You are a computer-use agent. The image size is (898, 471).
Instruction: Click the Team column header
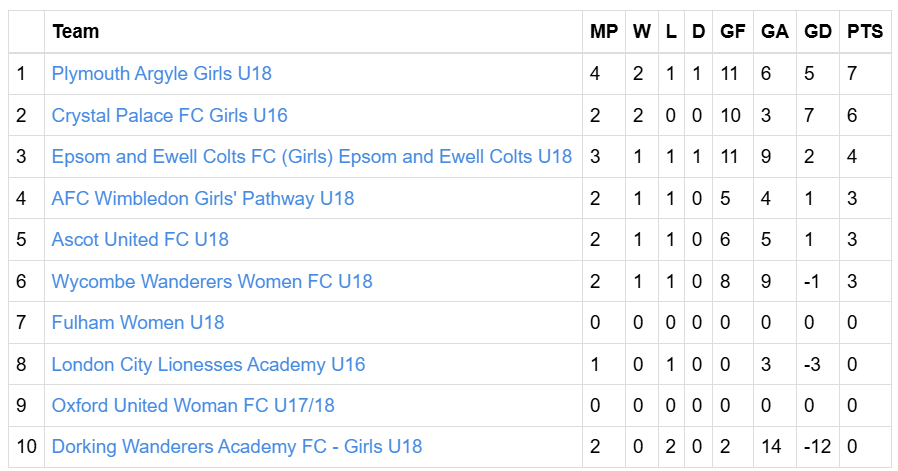pos(76,32)
